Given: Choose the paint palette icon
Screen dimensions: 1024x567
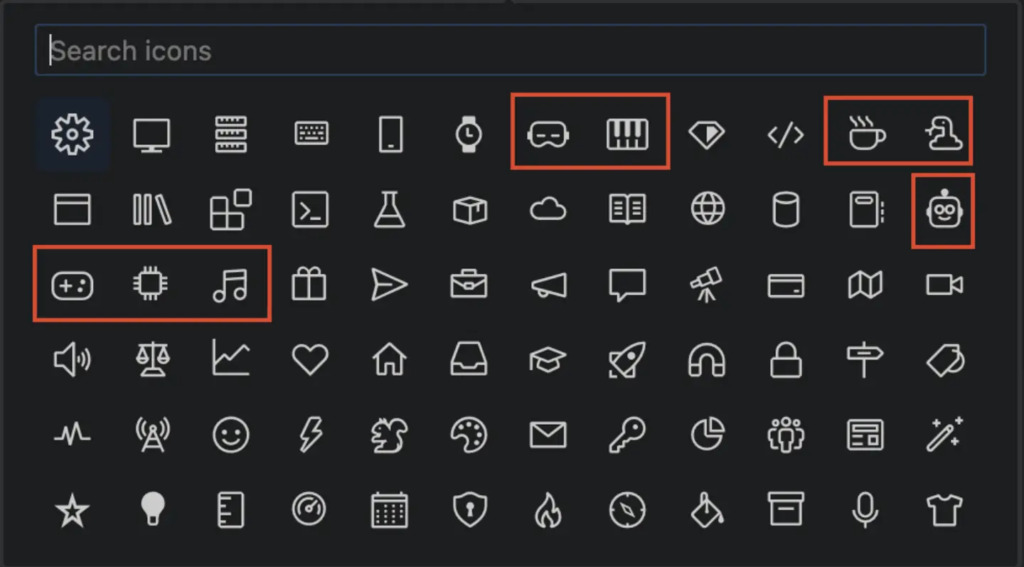Looking at the screenshot, I should coord(468,435).
